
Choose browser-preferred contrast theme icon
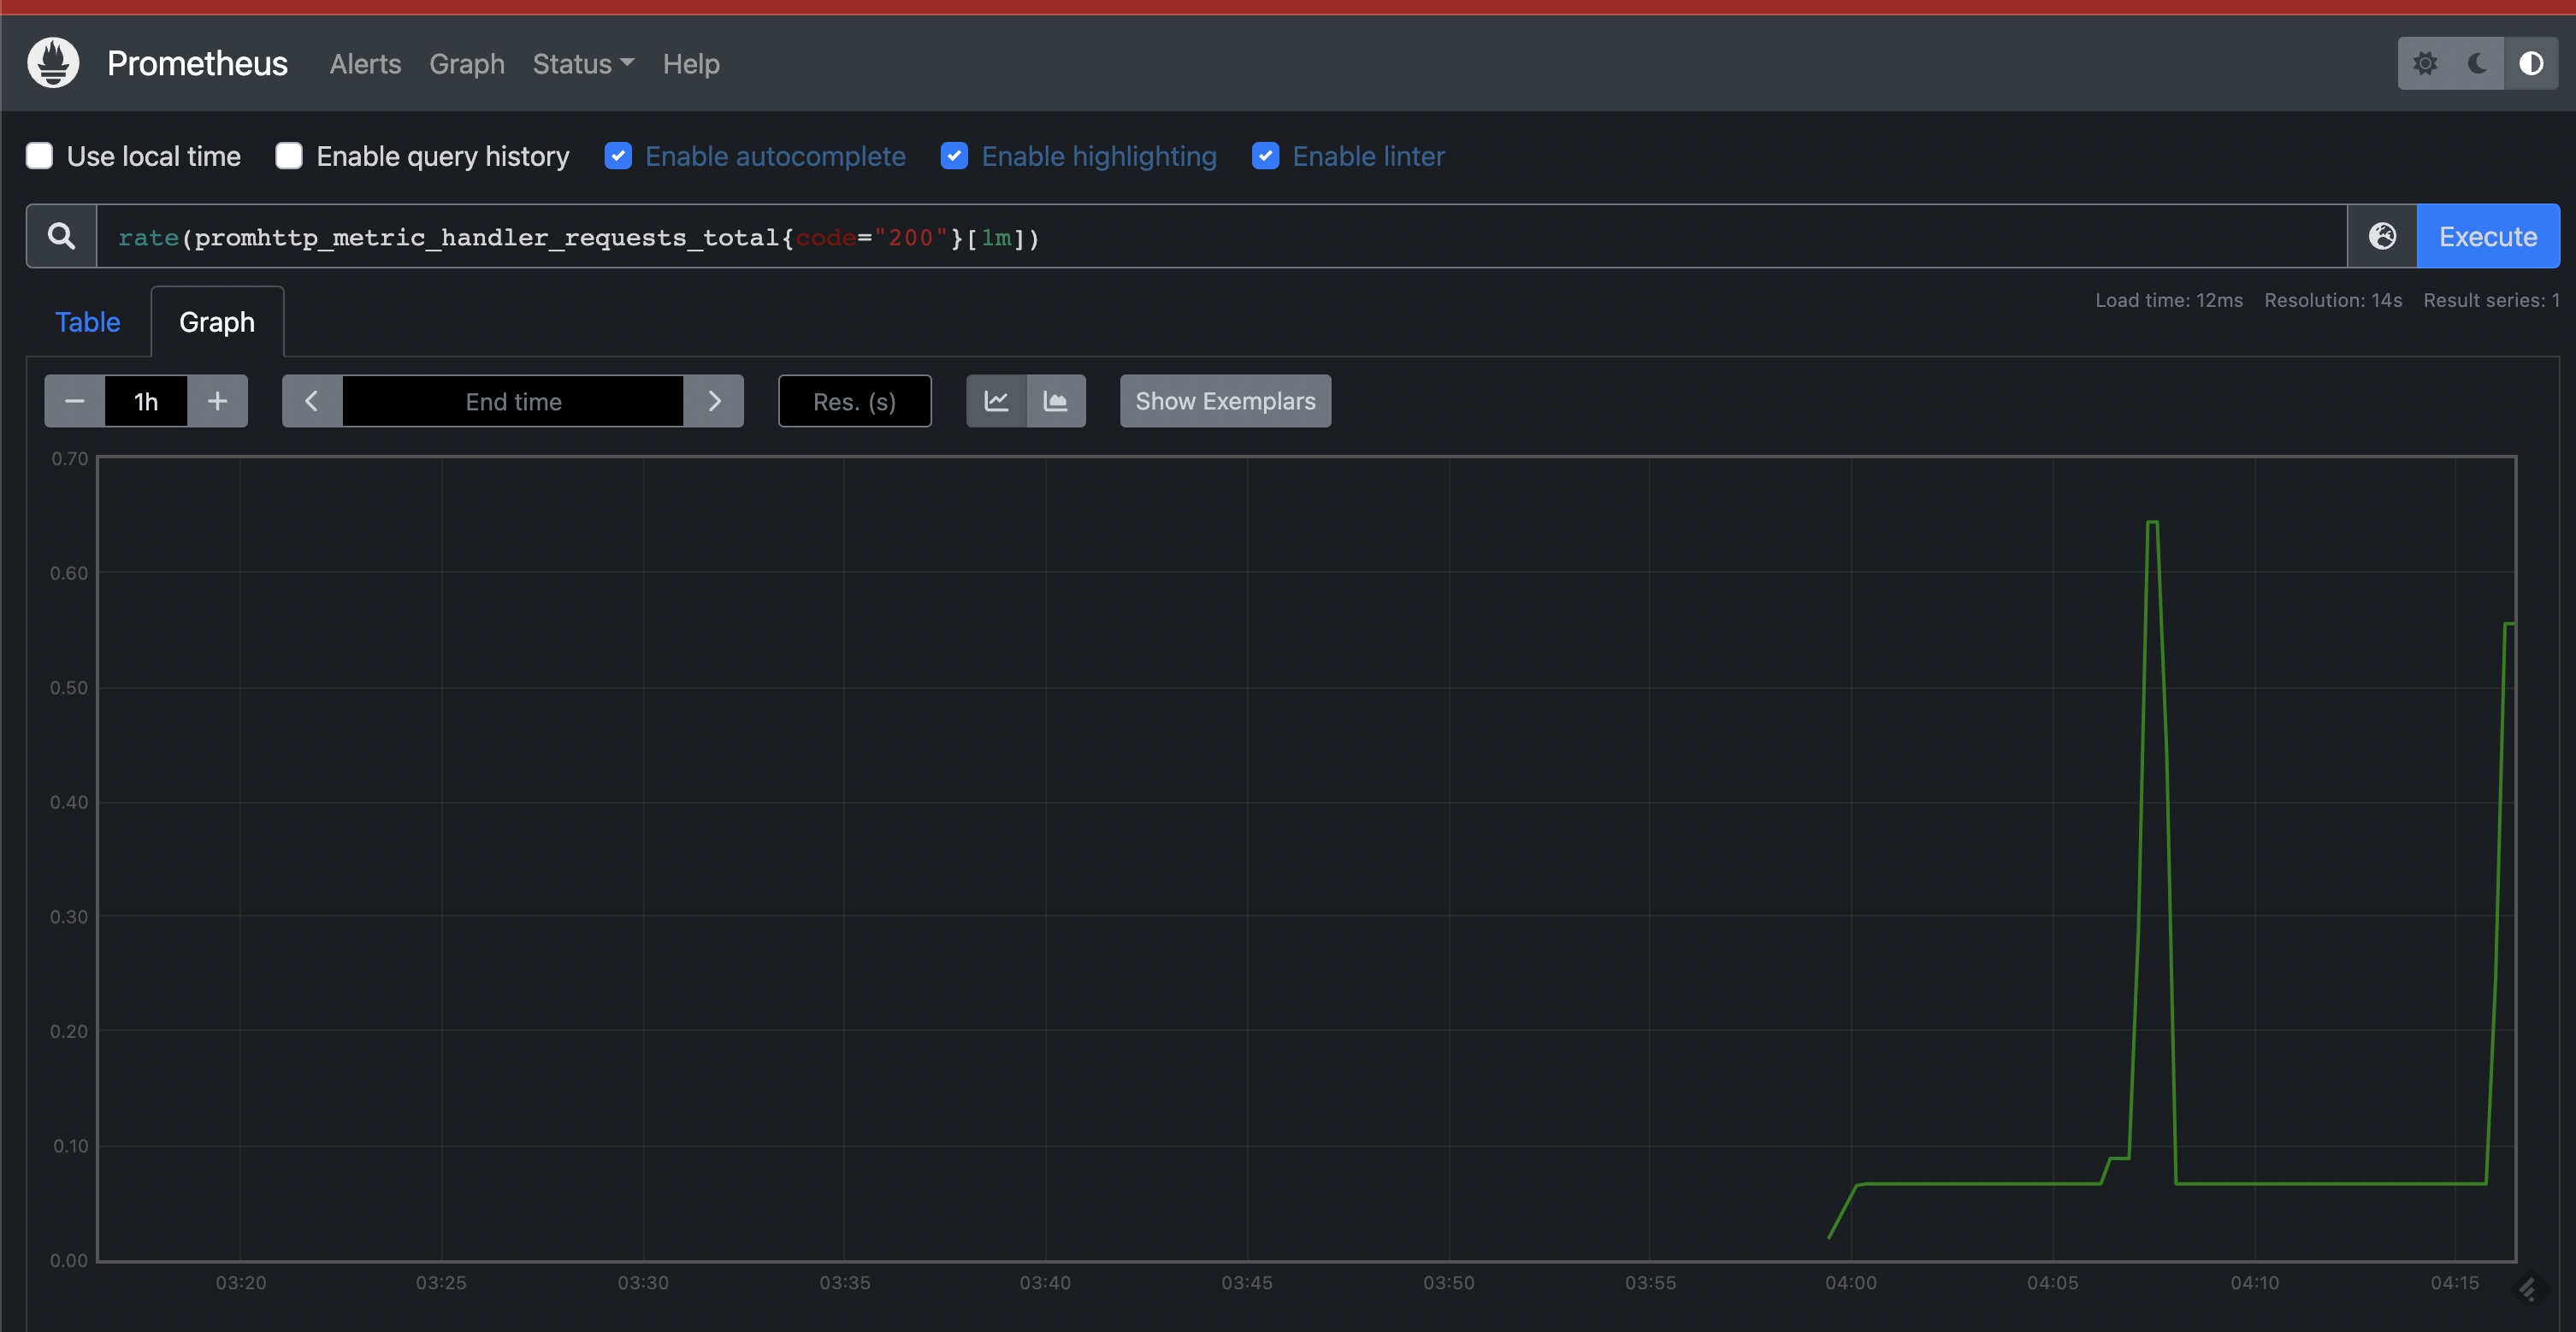click(x=2530, y=64)
